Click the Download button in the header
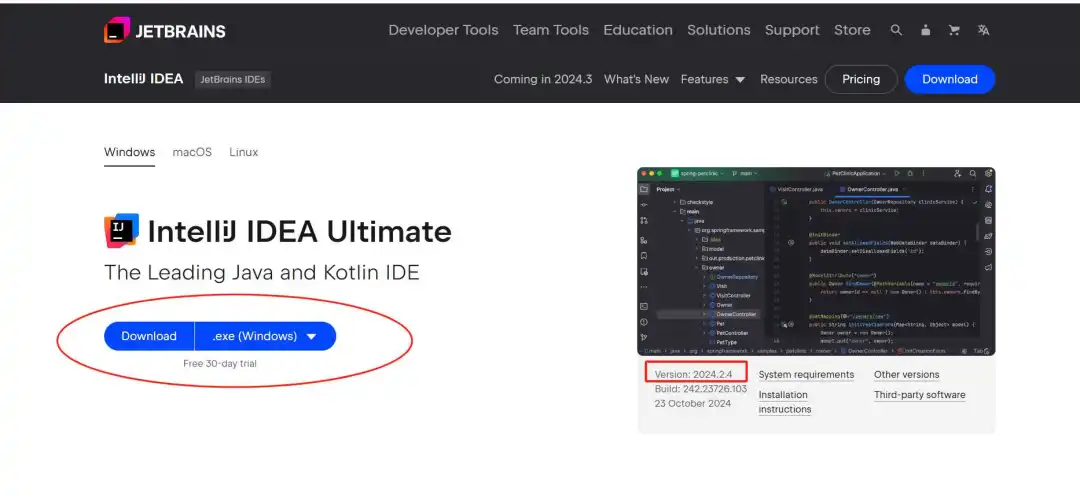This screenshot has height=497, width=1080. pos(950,79)
